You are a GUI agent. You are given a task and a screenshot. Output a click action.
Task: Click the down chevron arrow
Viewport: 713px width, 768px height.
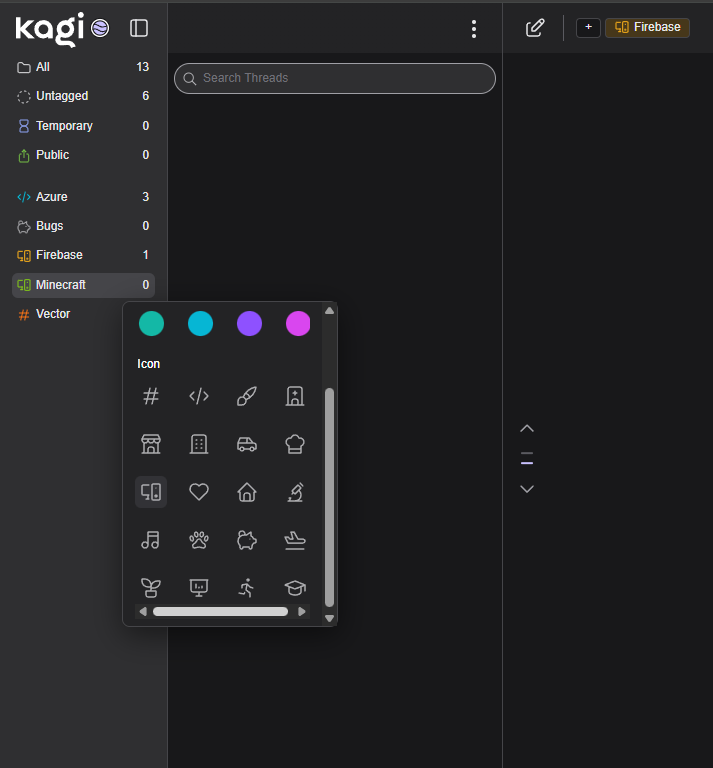(527, 489)
